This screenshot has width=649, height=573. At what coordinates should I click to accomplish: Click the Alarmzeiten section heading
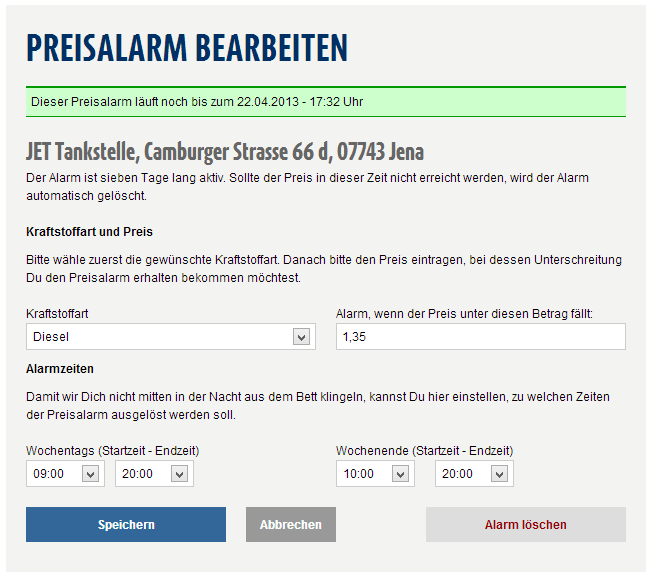pos(60,369)
